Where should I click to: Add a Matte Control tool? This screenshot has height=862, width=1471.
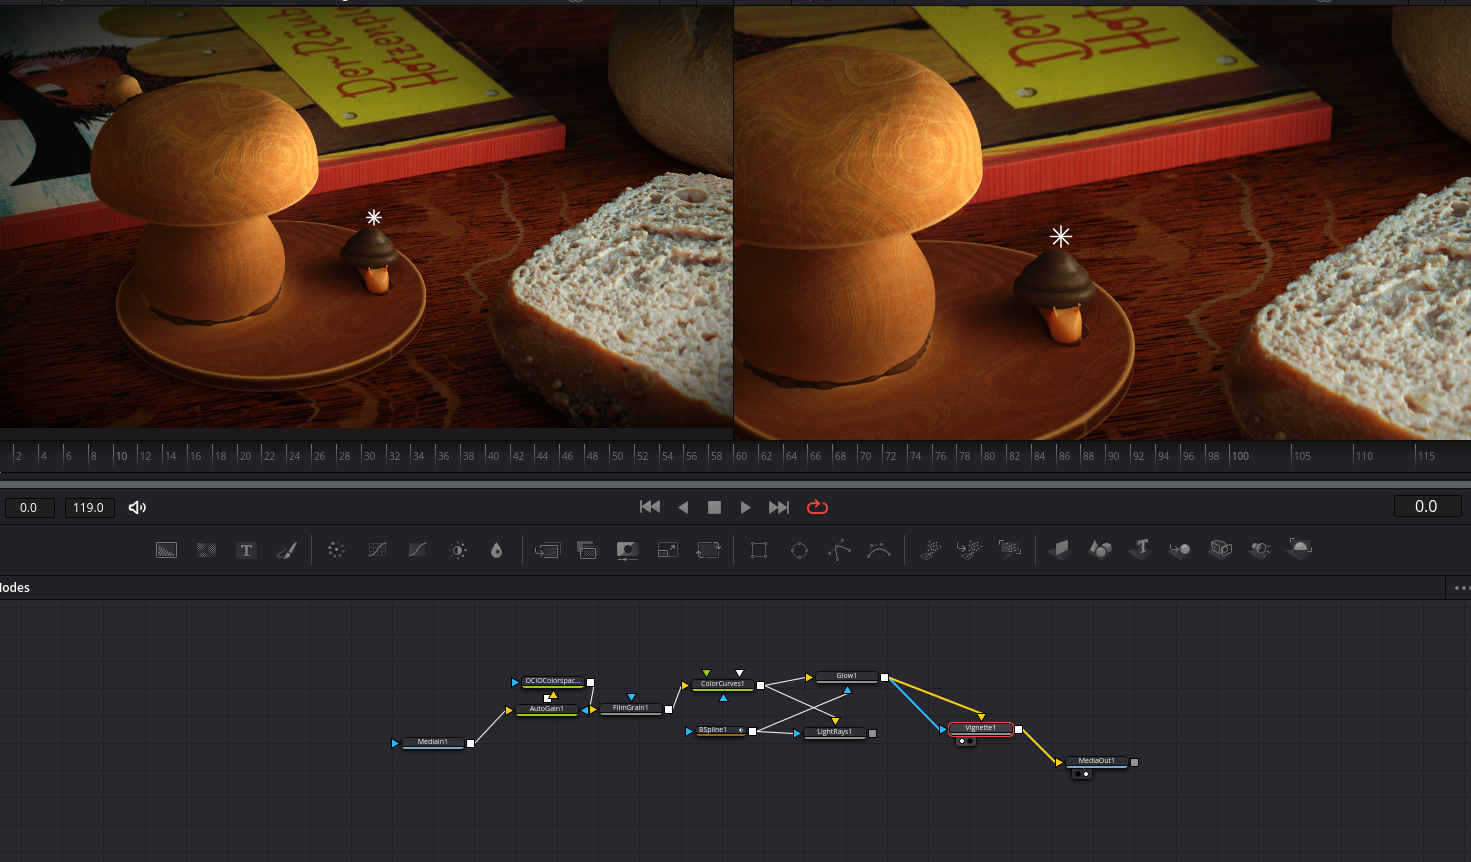(627, 550)
